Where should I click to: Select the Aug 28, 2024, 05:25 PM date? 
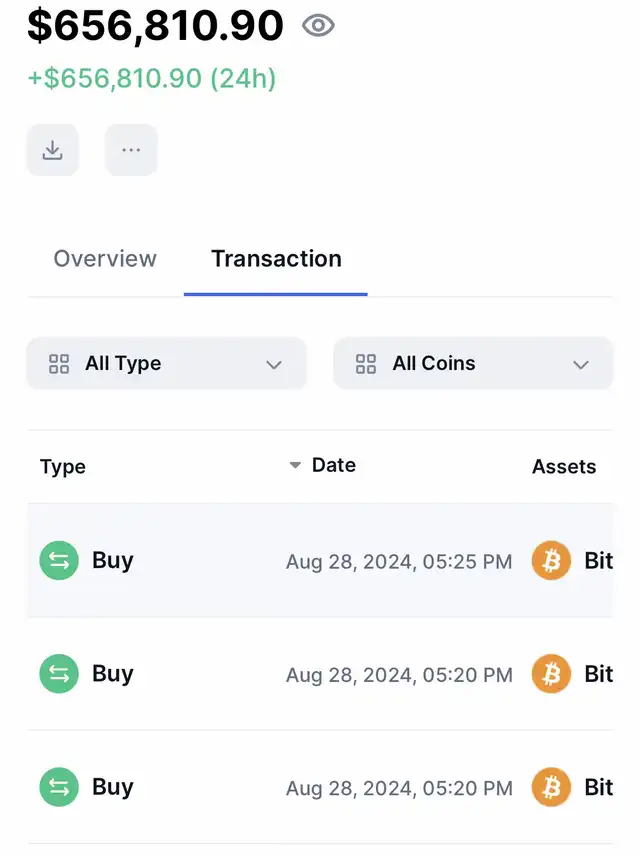(399, 562)
